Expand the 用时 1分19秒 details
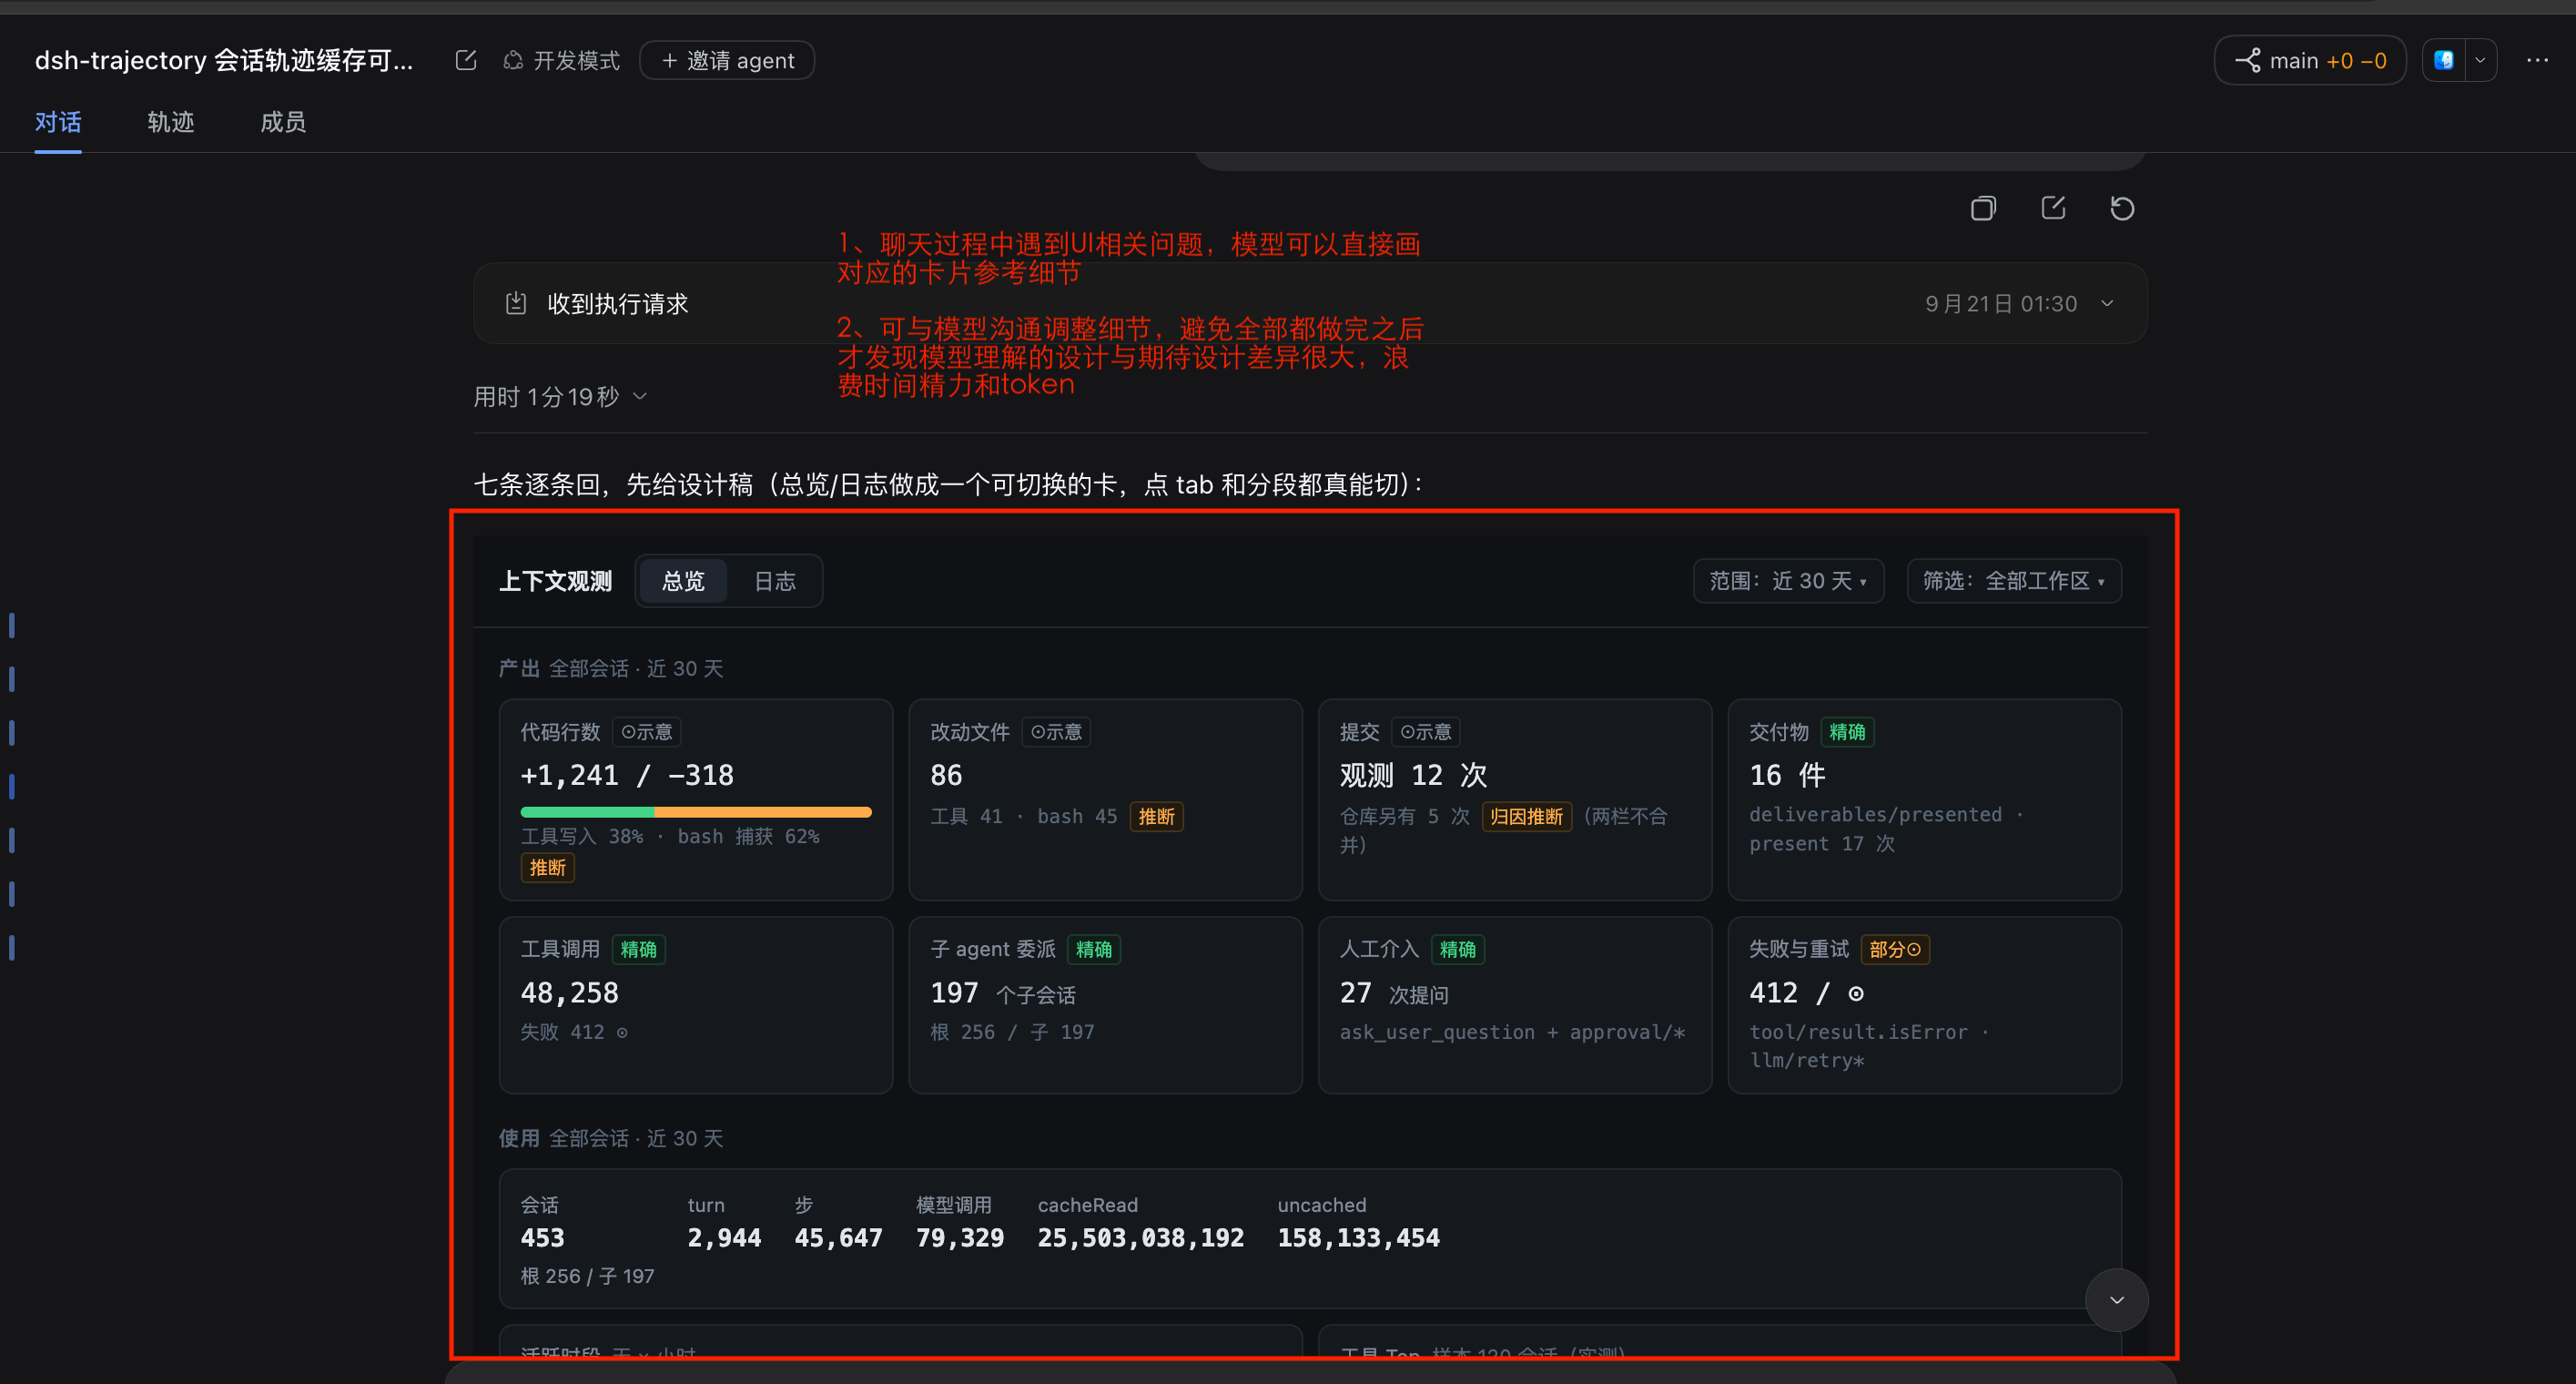Image resolution: width=2576 pixels, height=1384 pixels. point(560,397)
